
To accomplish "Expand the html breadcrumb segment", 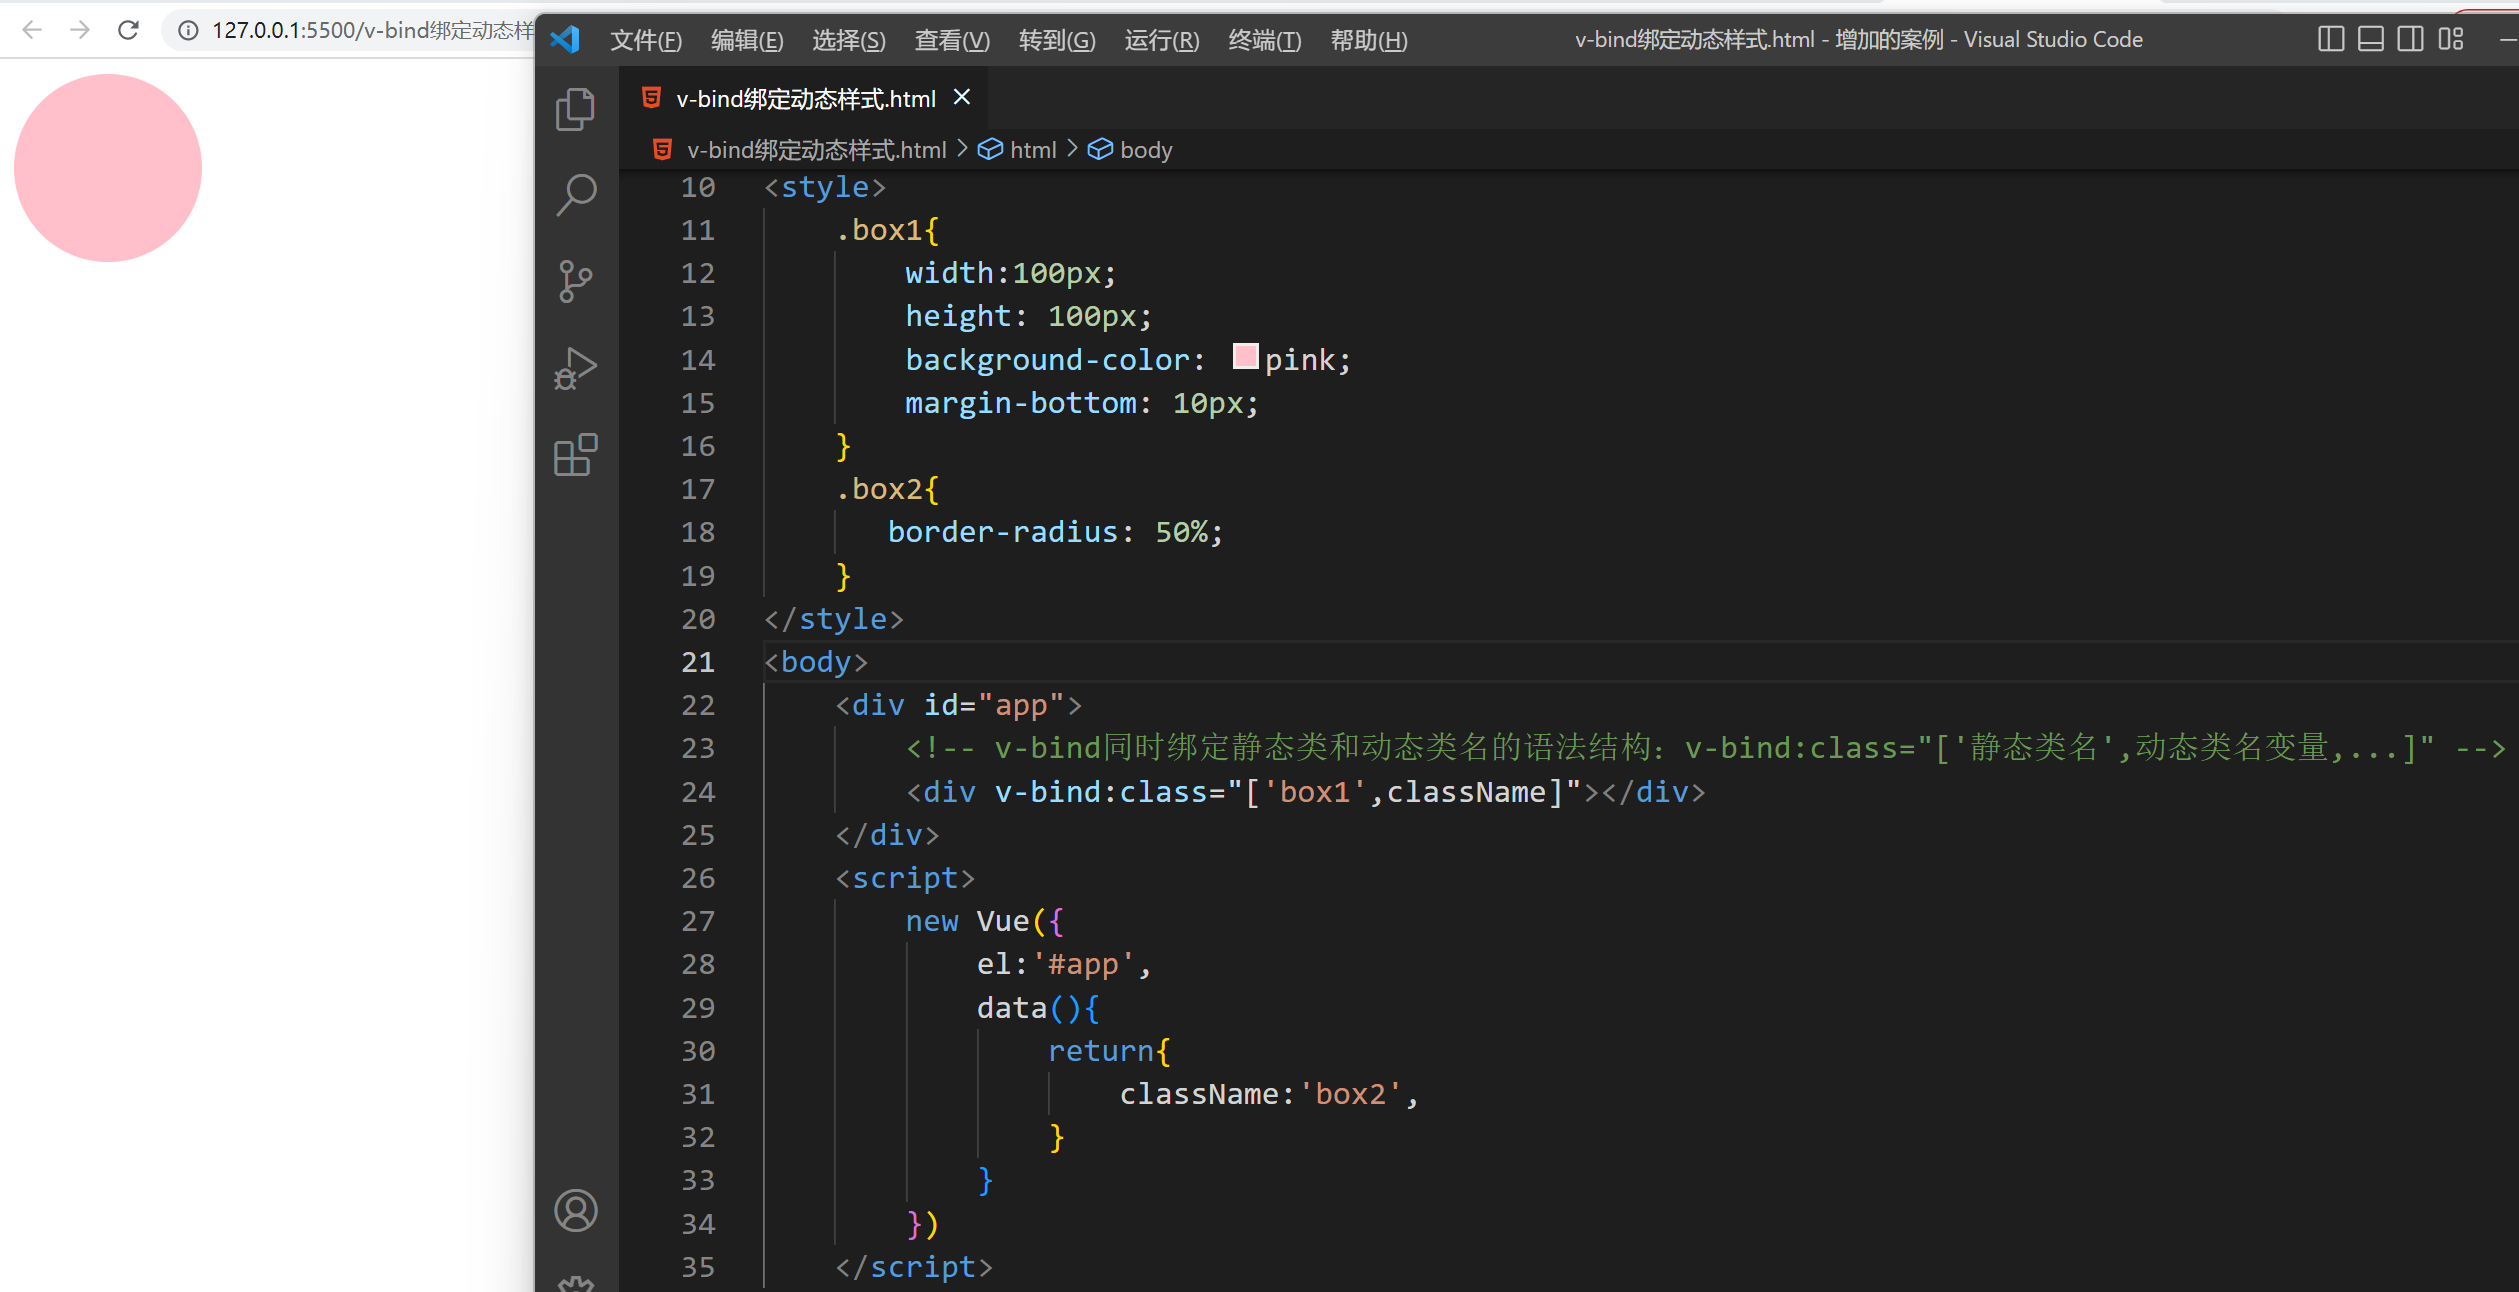I will point(1032,150).
